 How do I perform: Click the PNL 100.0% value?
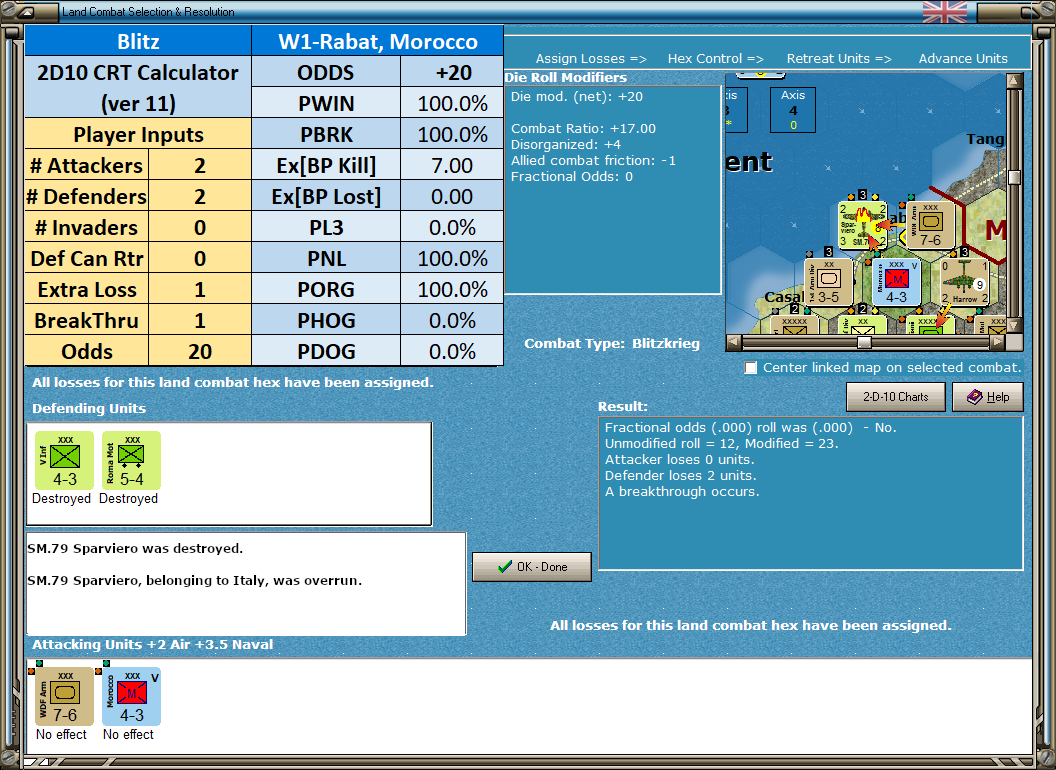pos(452,258)
